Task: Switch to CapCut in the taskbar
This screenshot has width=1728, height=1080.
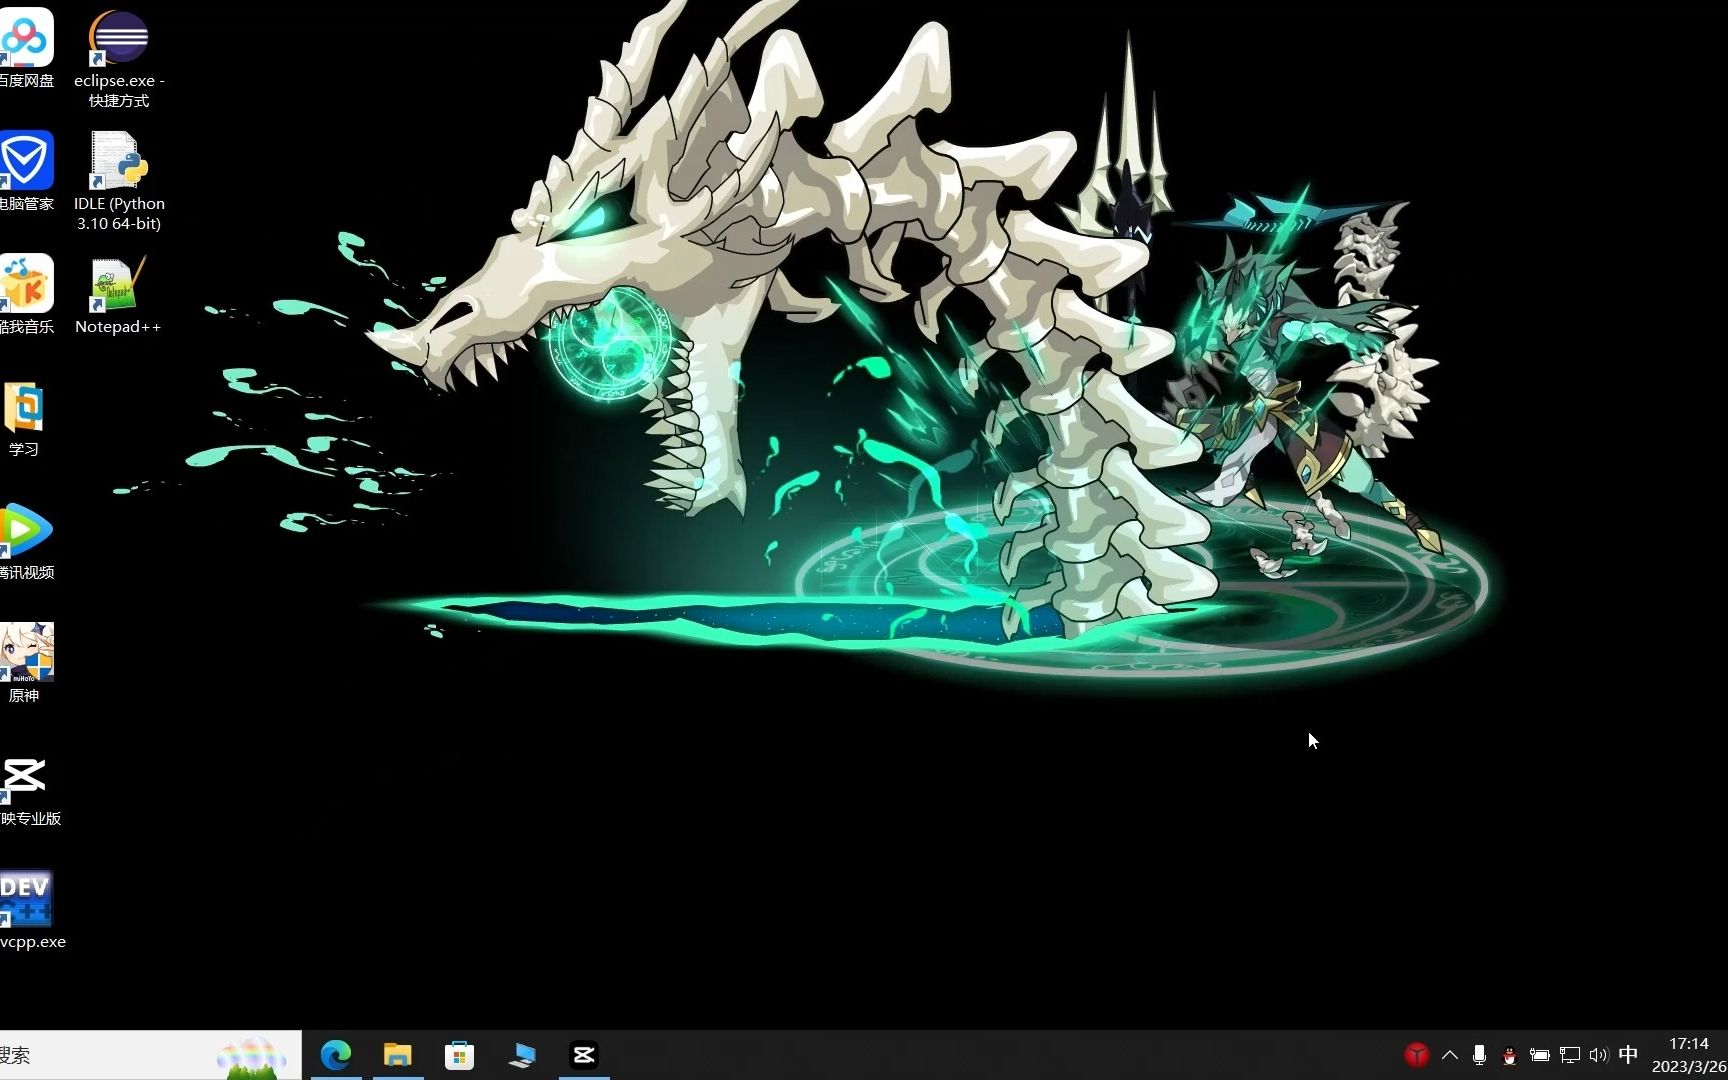Action: point(584,1055)
